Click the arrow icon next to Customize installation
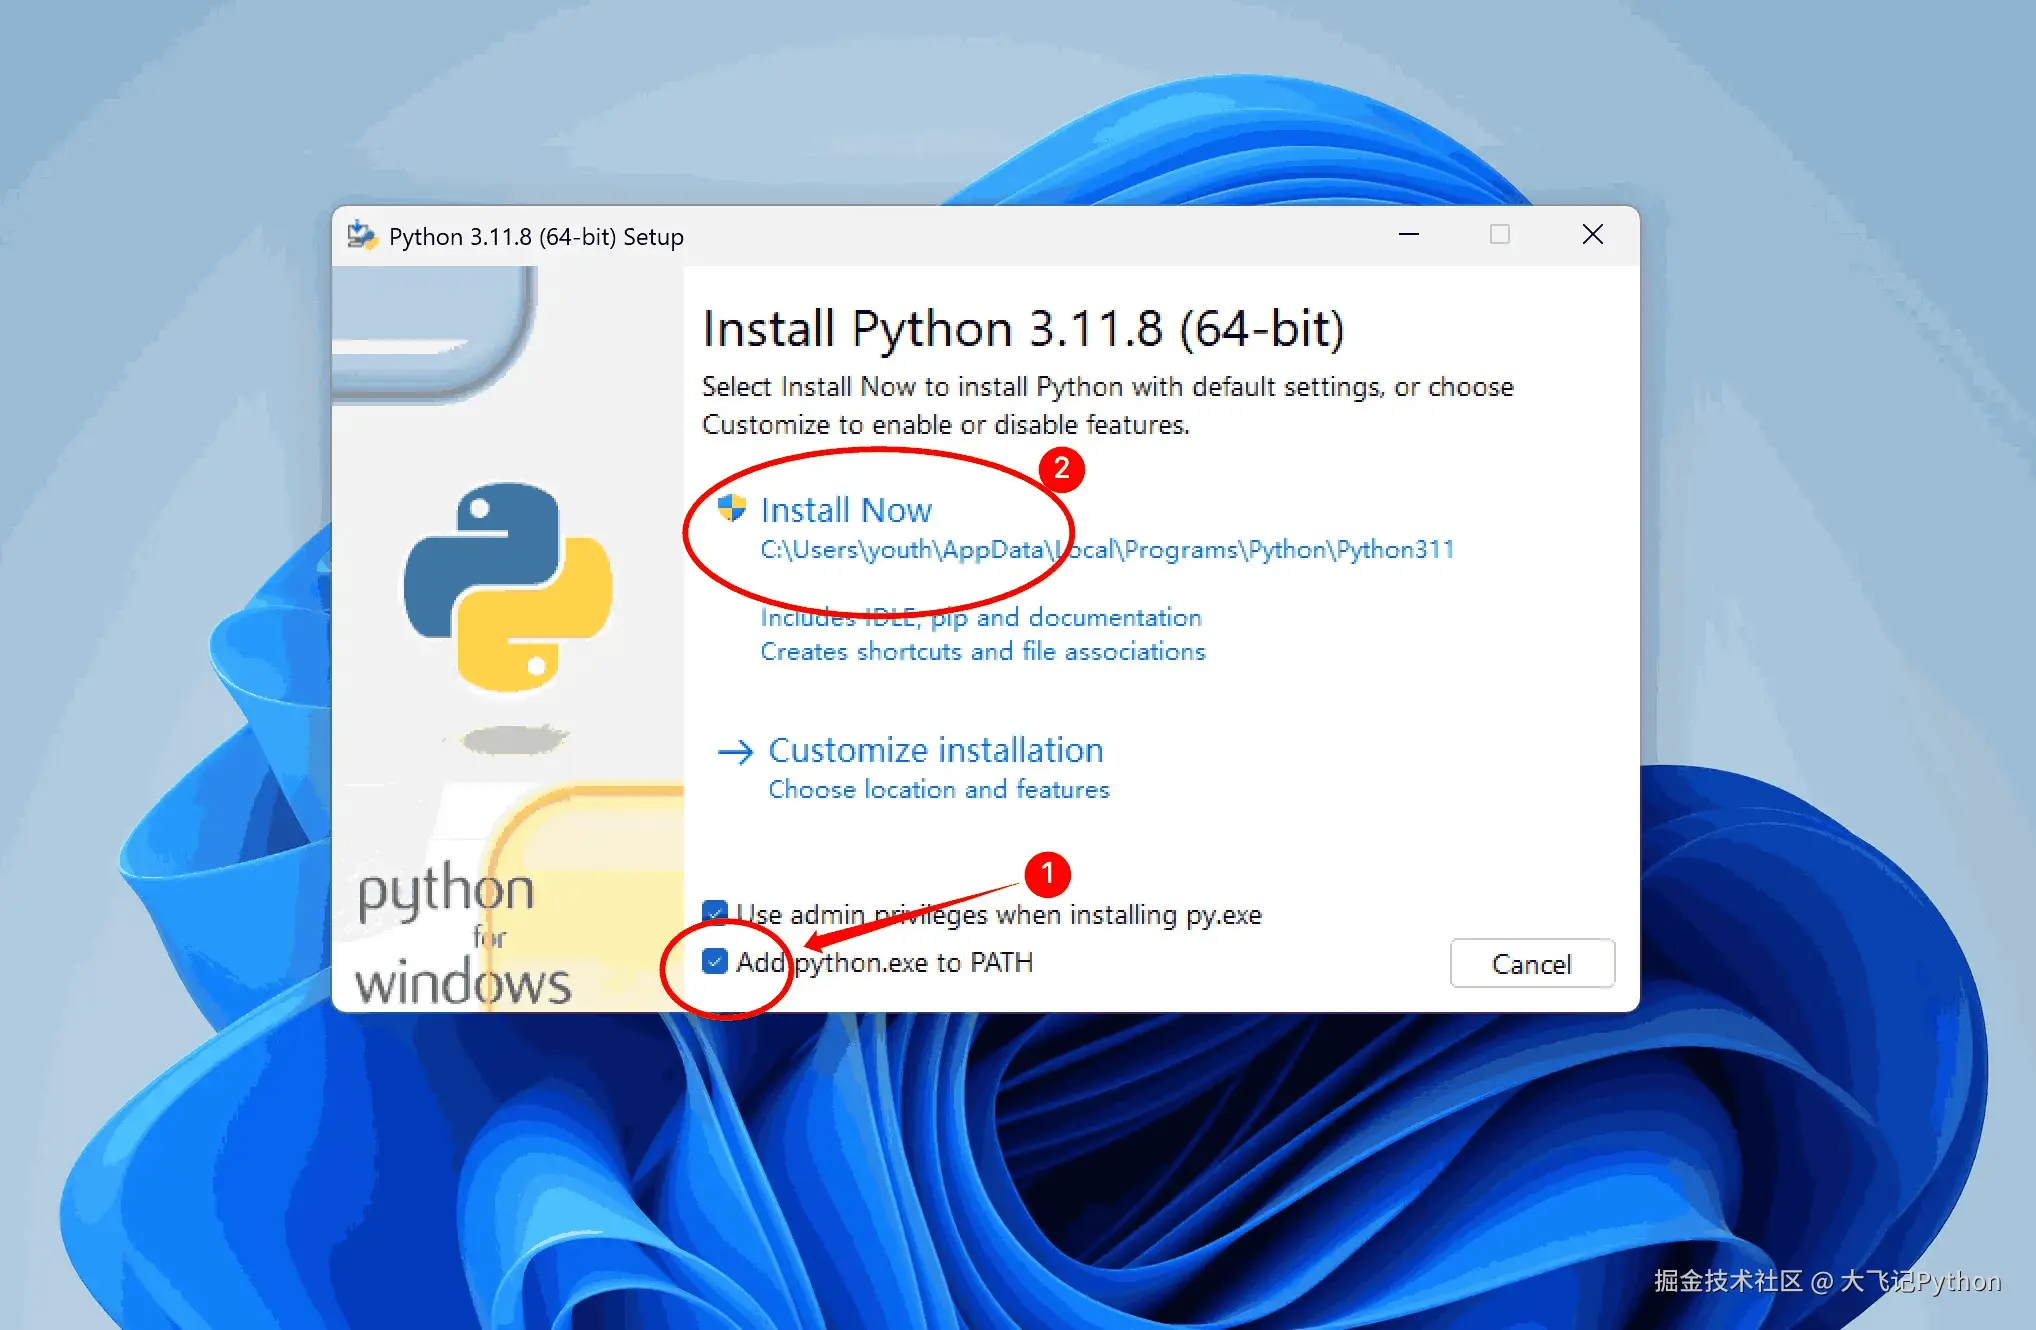This screenshot has width=2036, height=1330. click(735, 752)
